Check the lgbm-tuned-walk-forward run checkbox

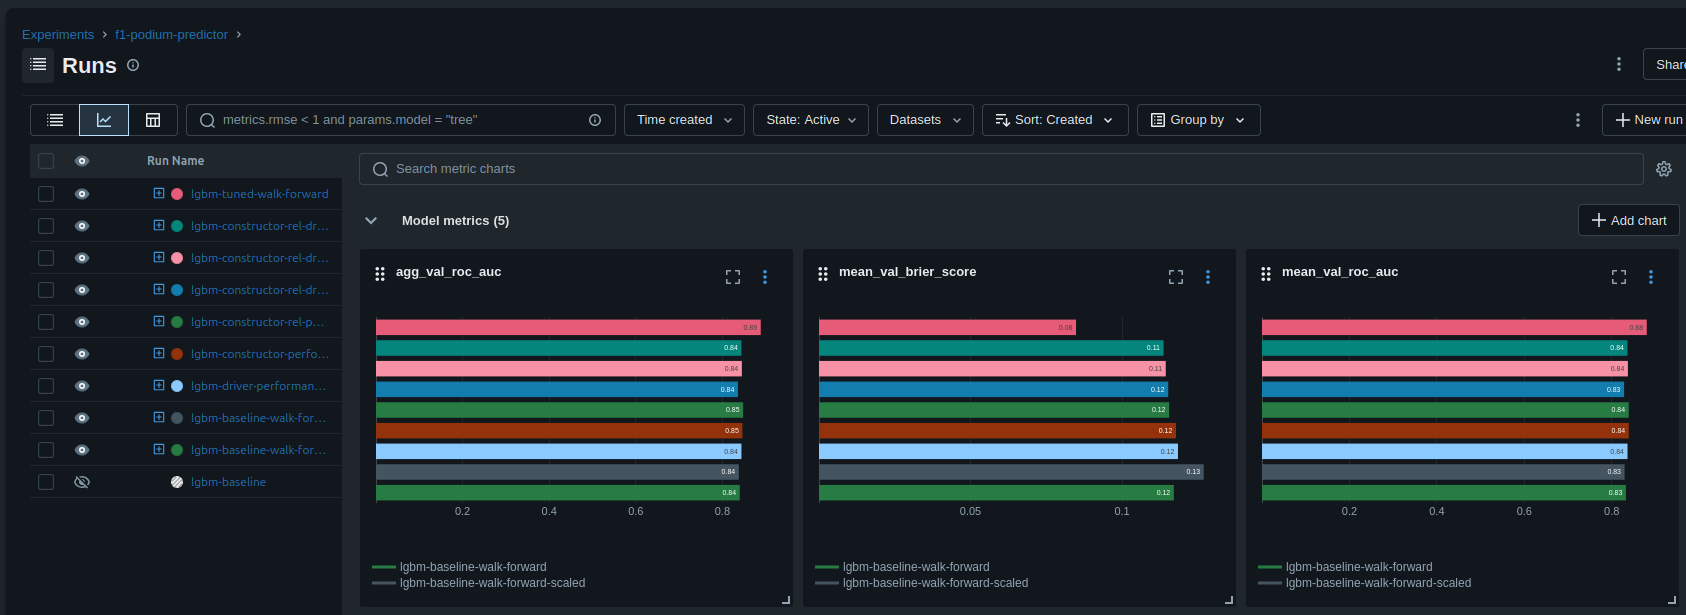[46, 194]
